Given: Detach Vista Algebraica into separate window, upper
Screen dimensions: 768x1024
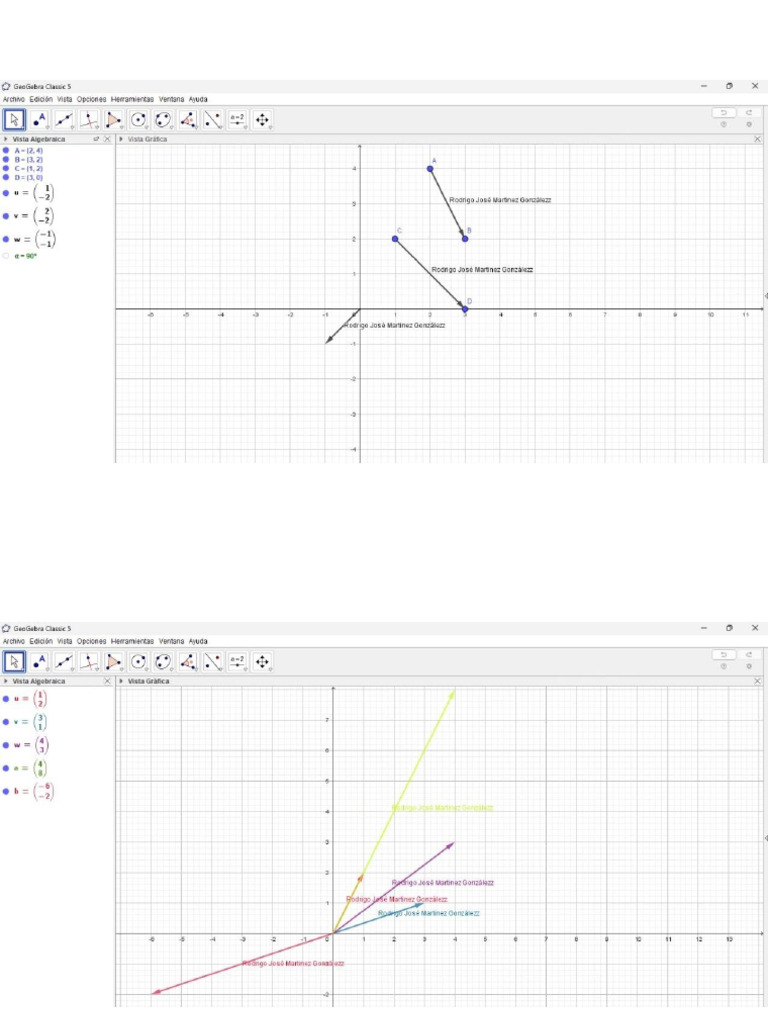Looking at the screenshot, I should click(97, 139).
